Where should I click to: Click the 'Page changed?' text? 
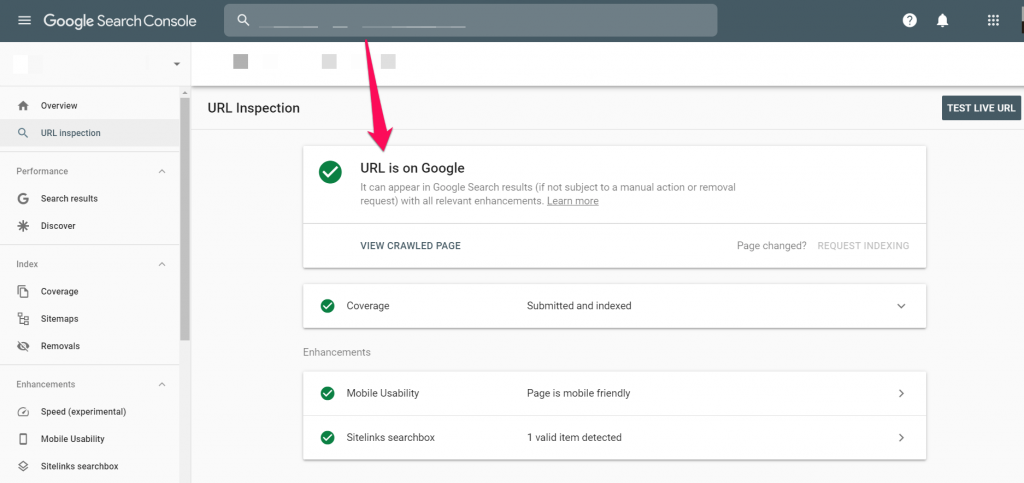pos(771,246)
